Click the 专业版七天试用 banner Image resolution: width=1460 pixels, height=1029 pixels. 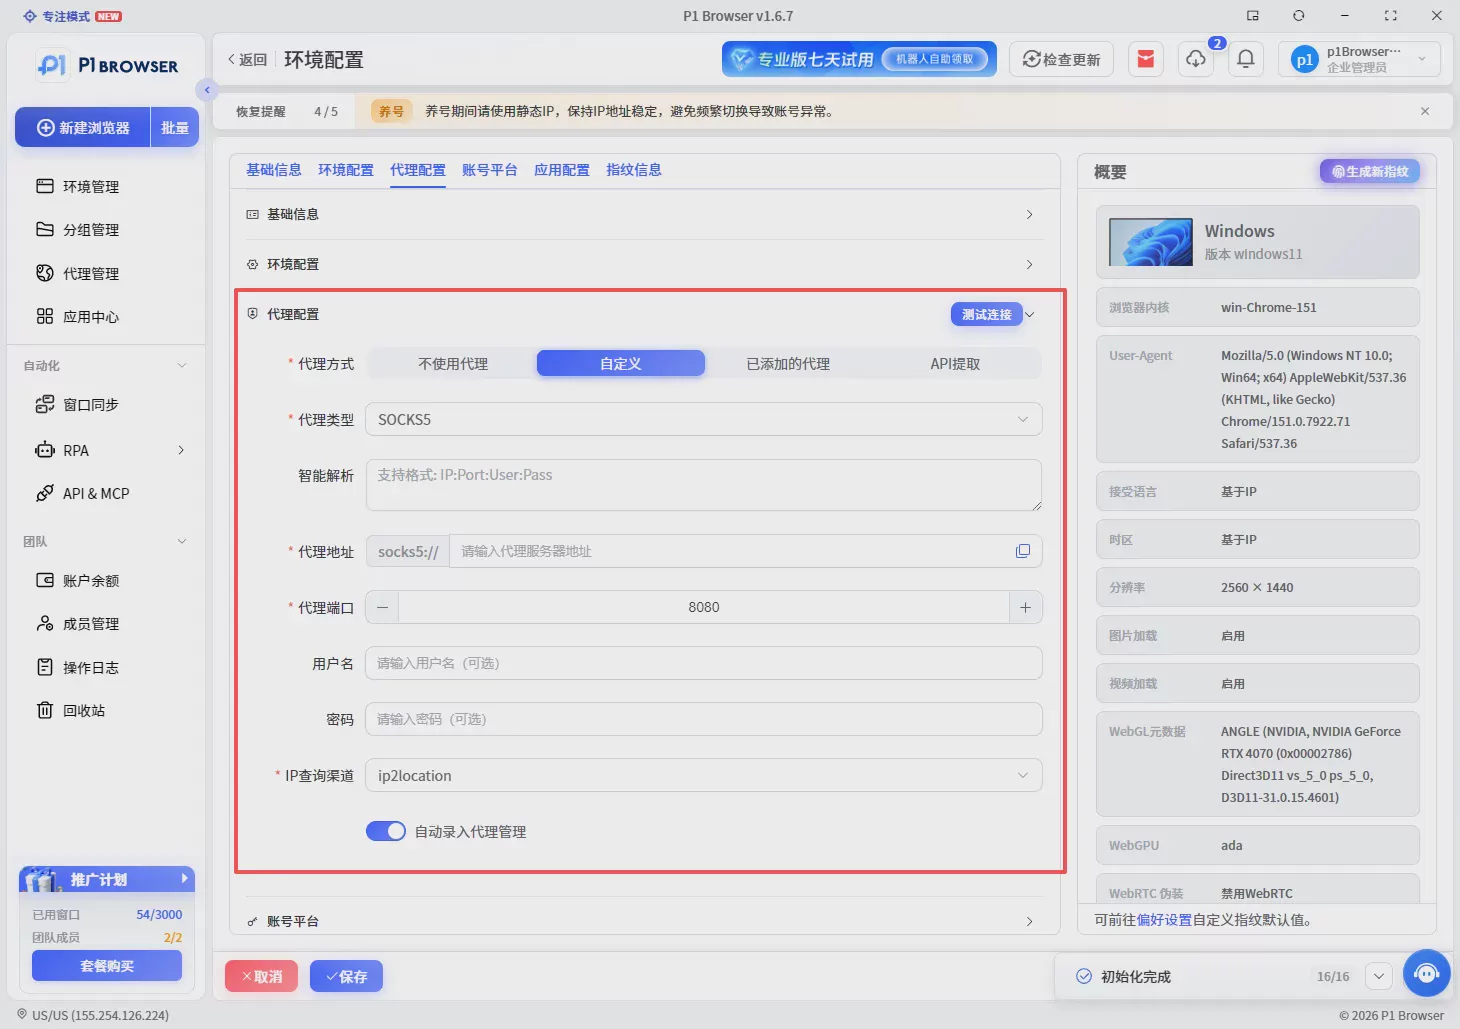point(859,59)
